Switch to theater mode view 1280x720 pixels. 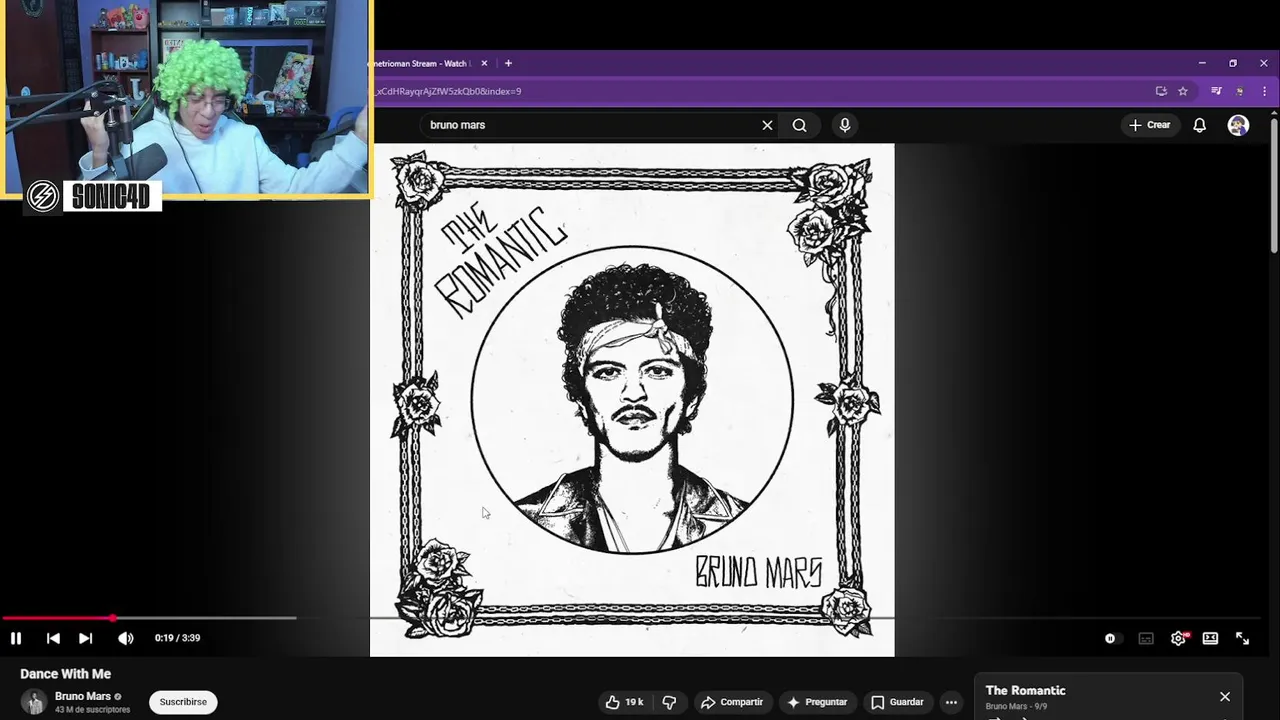point(1210,638)
